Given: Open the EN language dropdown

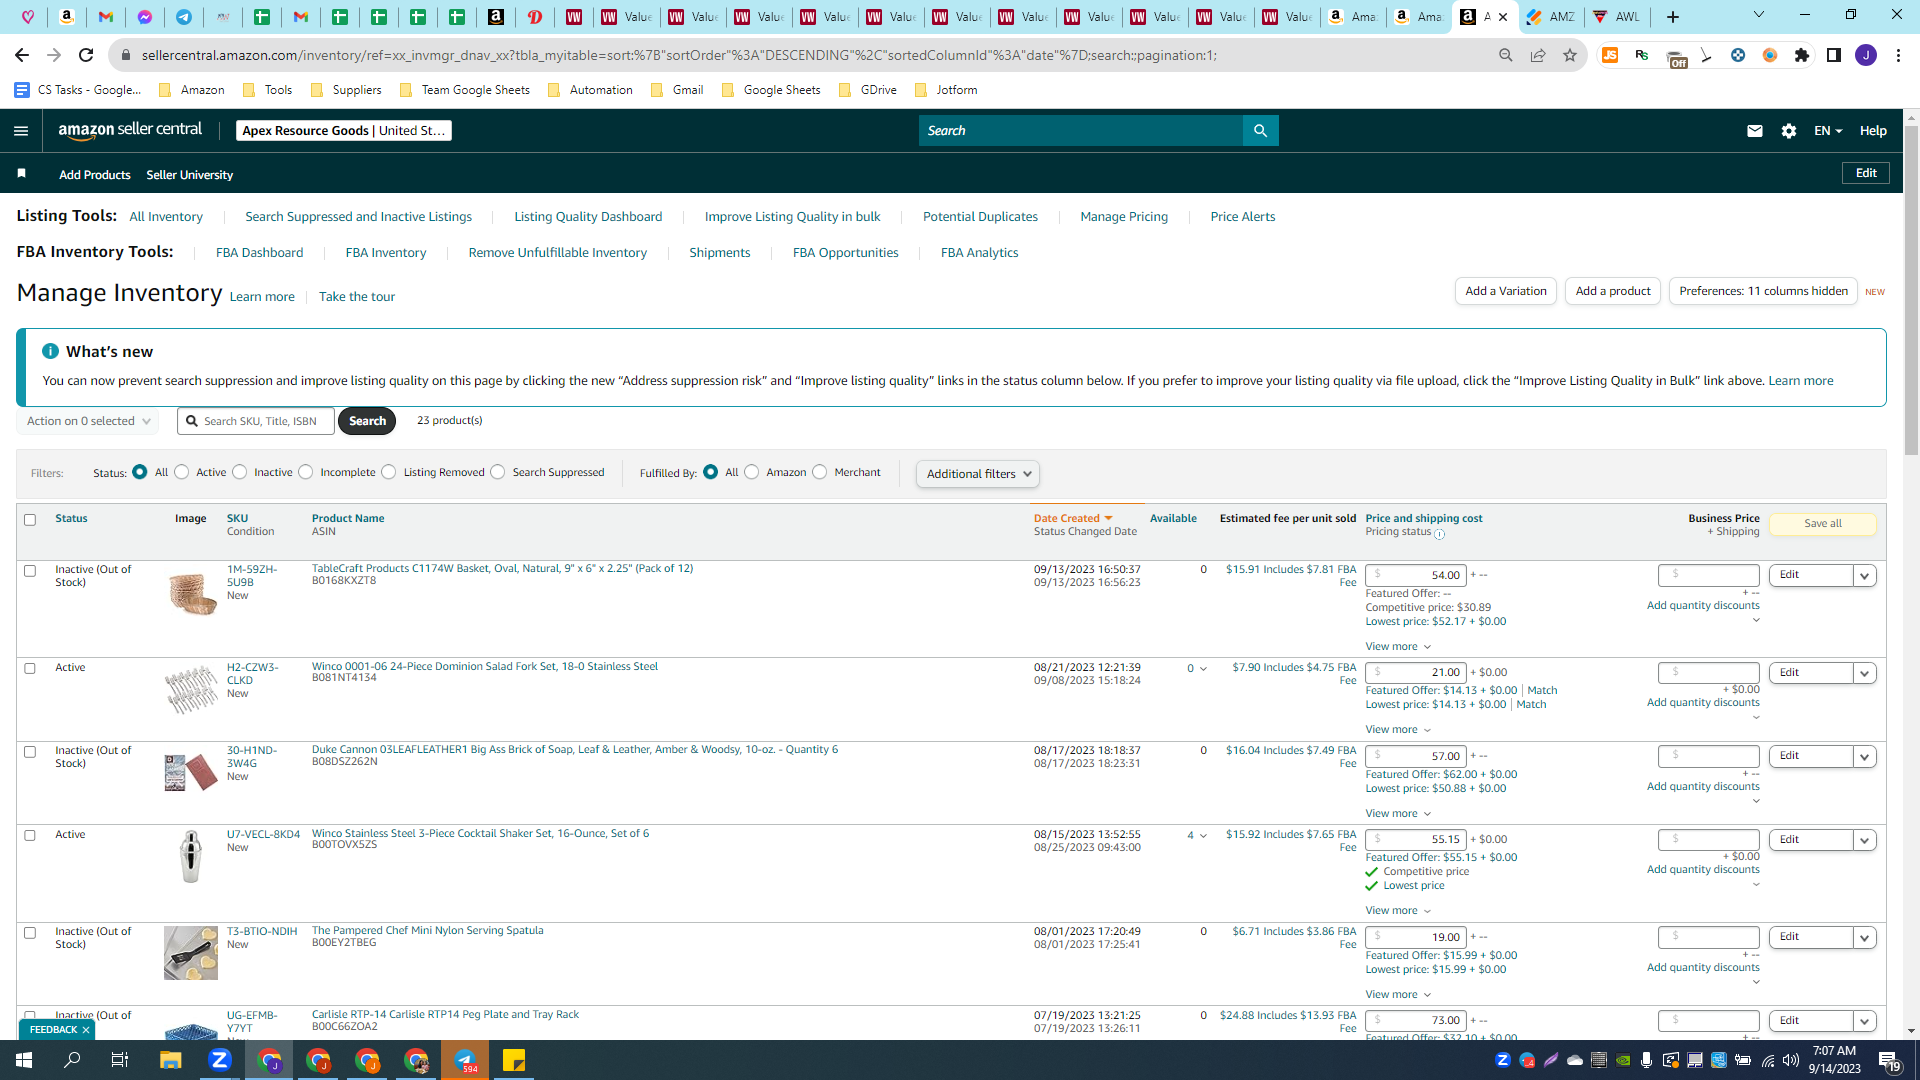Looking at the screenshot, I should (x=1828, y=131).
